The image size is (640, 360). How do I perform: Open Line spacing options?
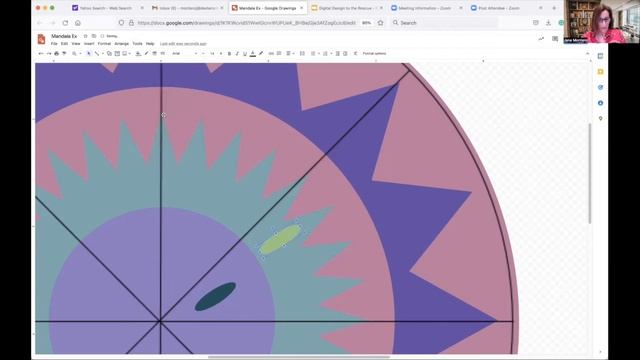(302, 53)
